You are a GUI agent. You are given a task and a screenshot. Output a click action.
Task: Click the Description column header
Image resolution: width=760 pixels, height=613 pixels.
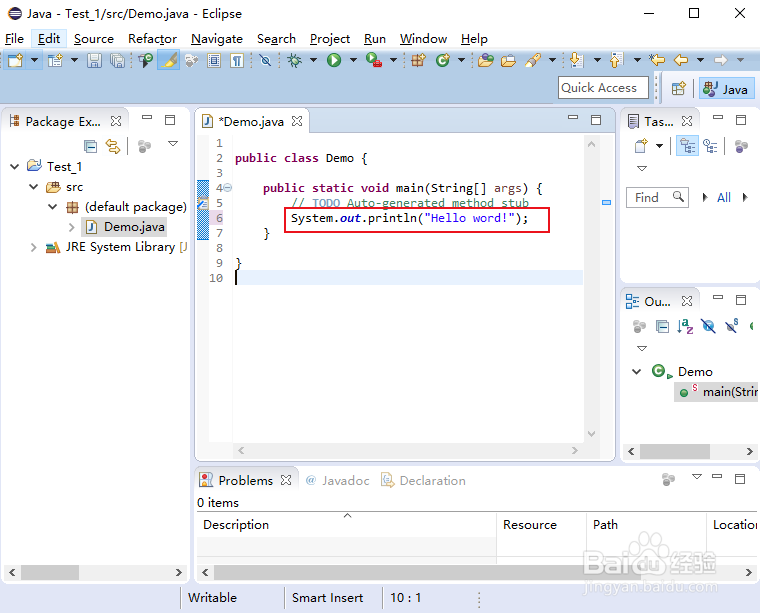(x=347, y=525)
